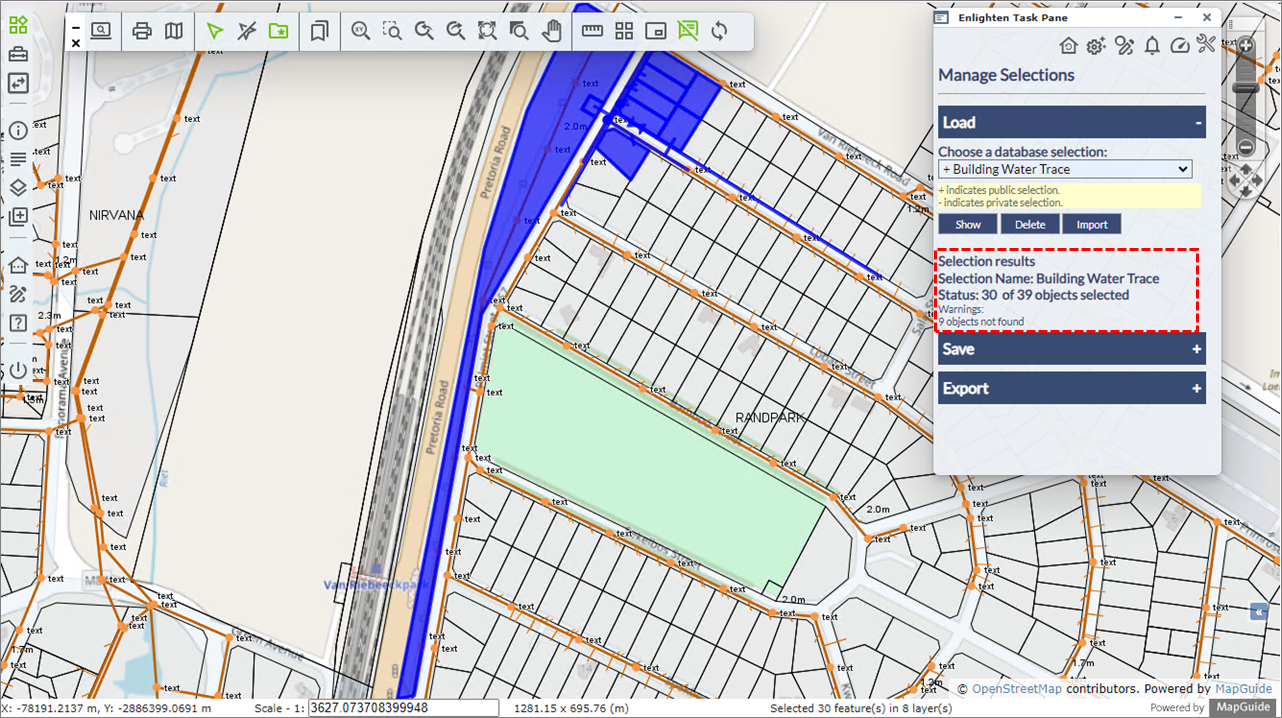Open the database selection dropdown
This screenshot has width=1282, height=718.
tap(1065, 169)
